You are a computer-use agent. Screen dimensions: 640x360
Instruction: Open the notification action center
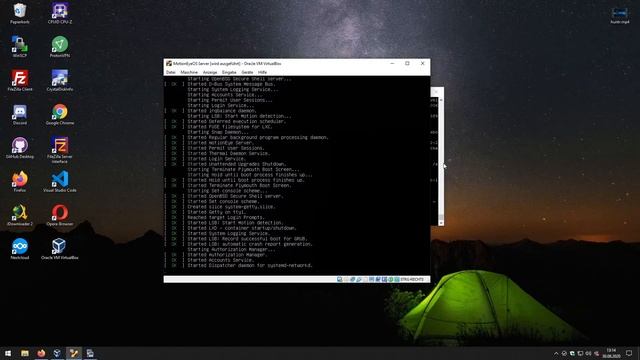(629, 353)
